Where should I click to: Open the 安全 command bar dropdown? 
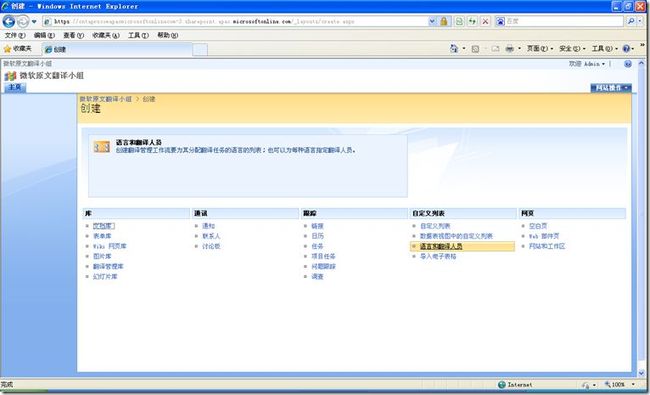(x=572, y=49)
